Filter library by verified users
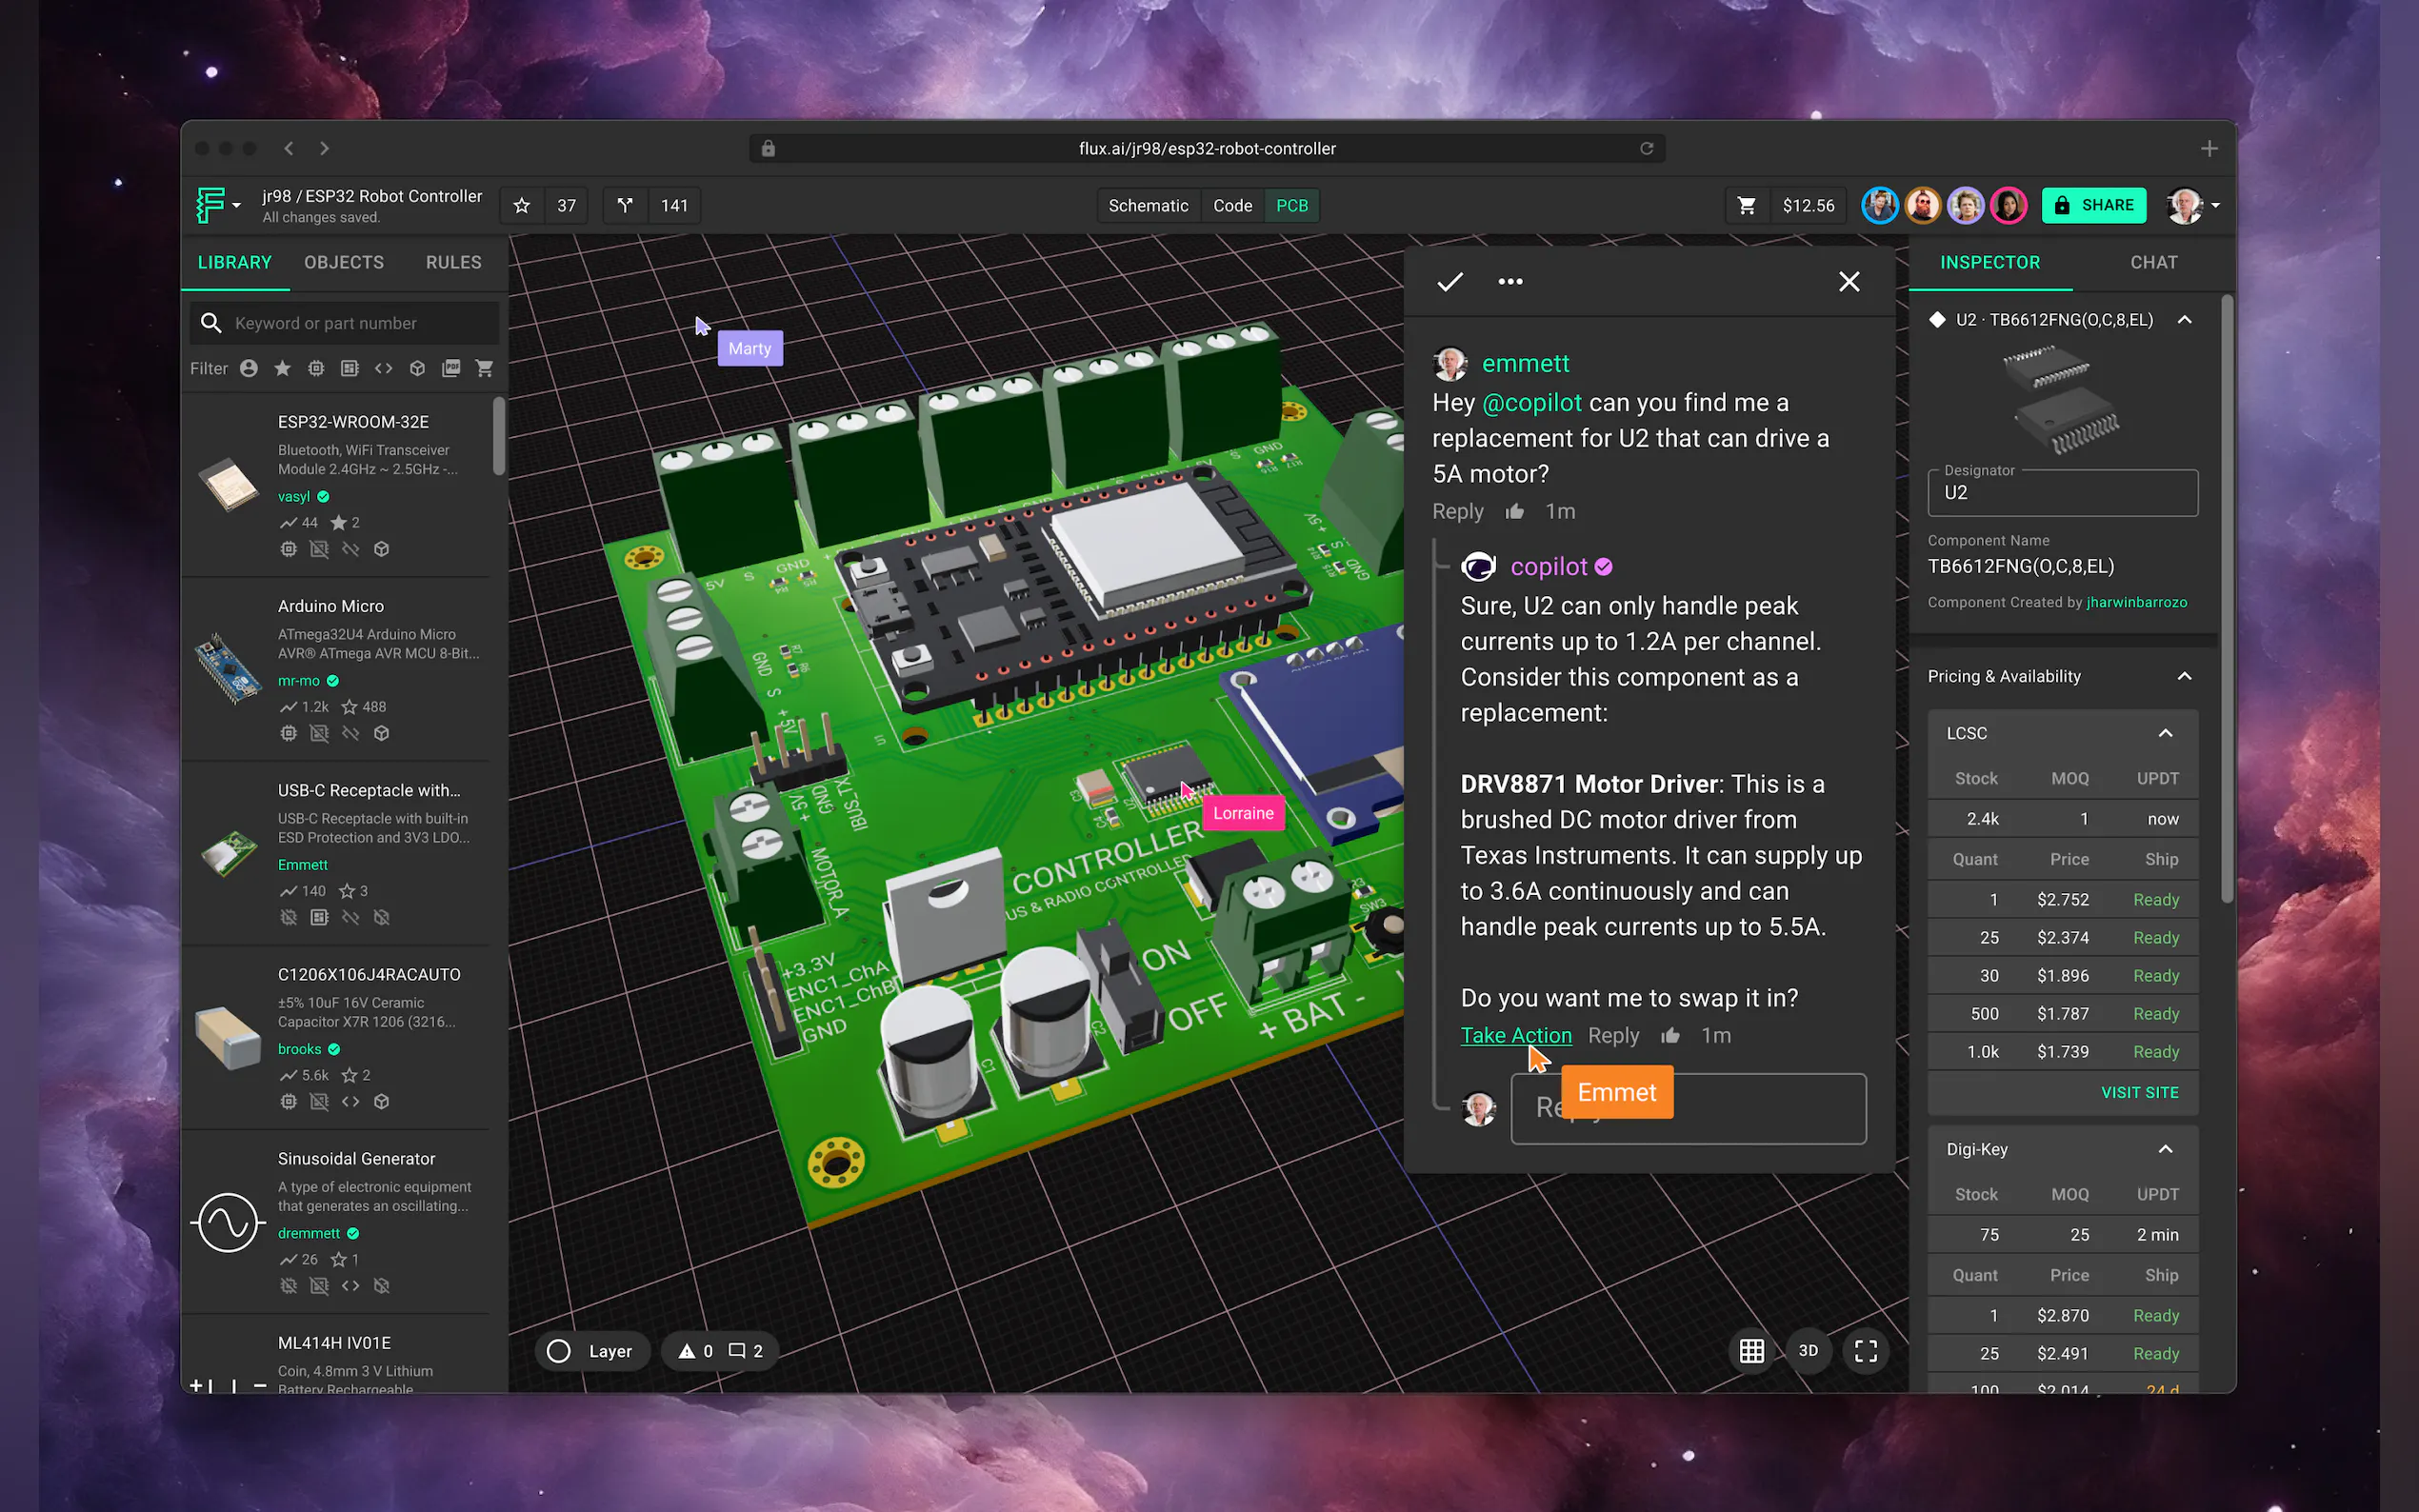 click(249, 368)
